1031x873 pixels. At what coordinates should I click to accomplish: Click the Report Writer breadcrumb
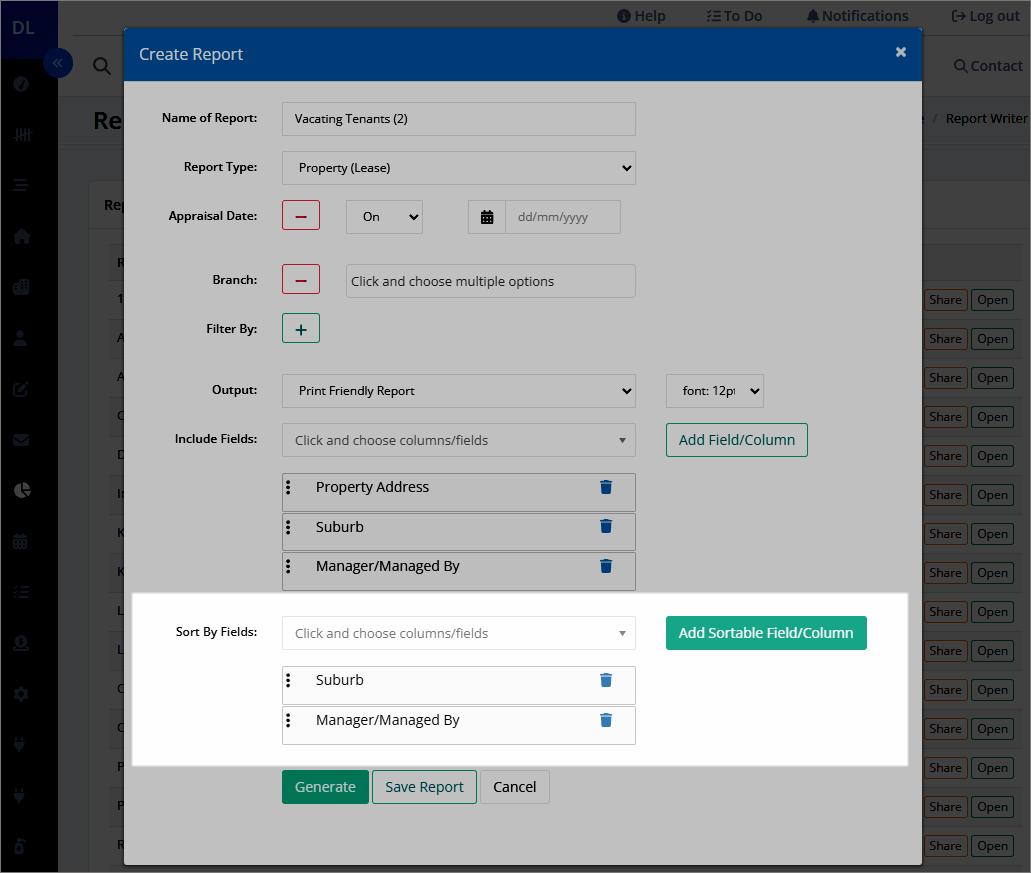point(986,118)
